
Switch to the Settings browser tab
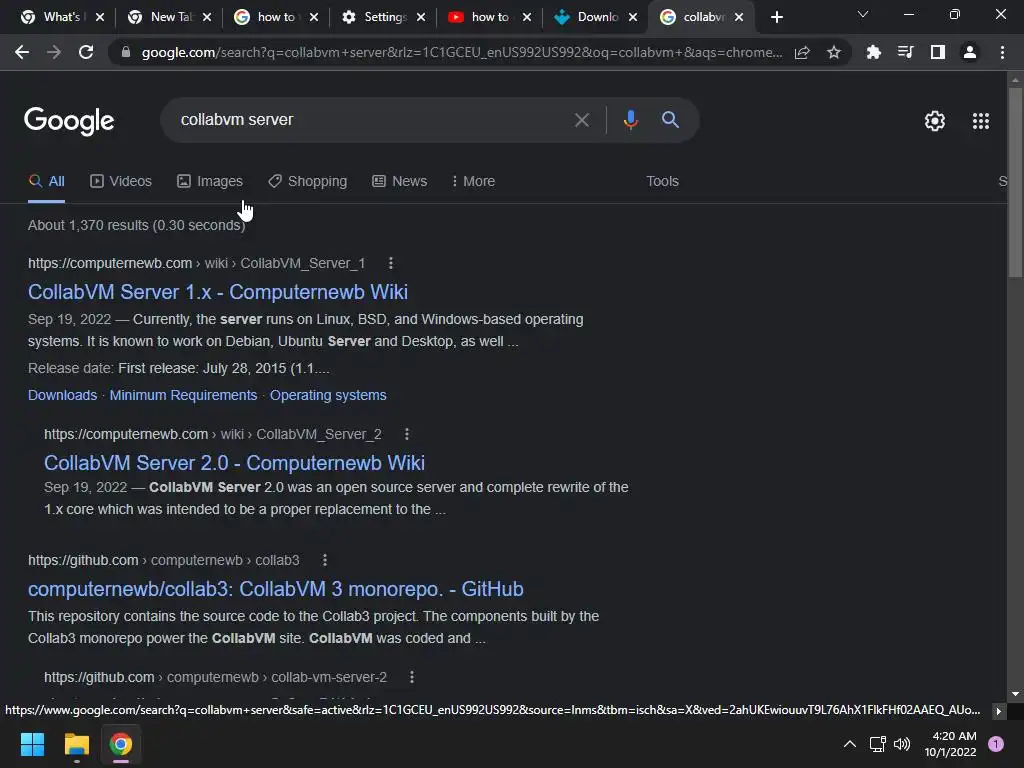coord(376,17)
